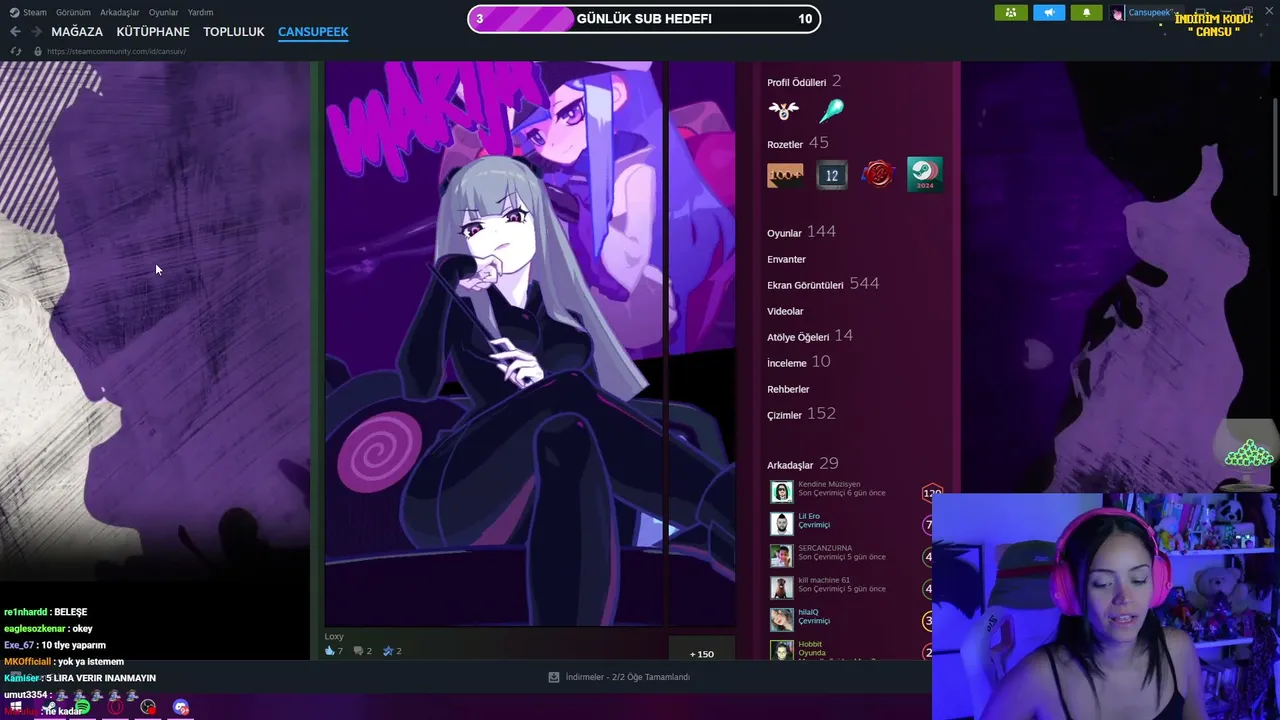Open Discord from the taskbar
The height and width of the screenshot is (720, 1280).
181,707
